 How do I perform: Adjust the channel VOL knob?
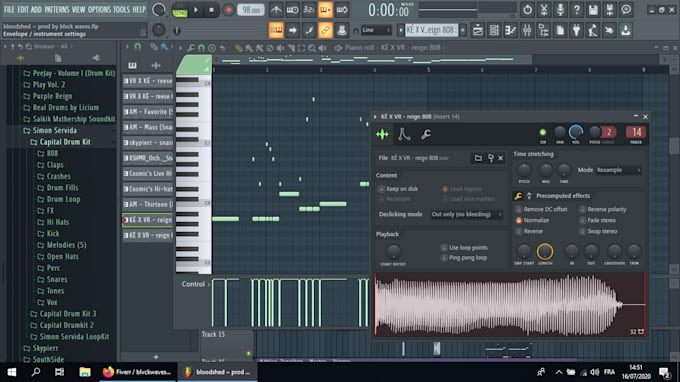pyautogui.click(x=576, y=132)
